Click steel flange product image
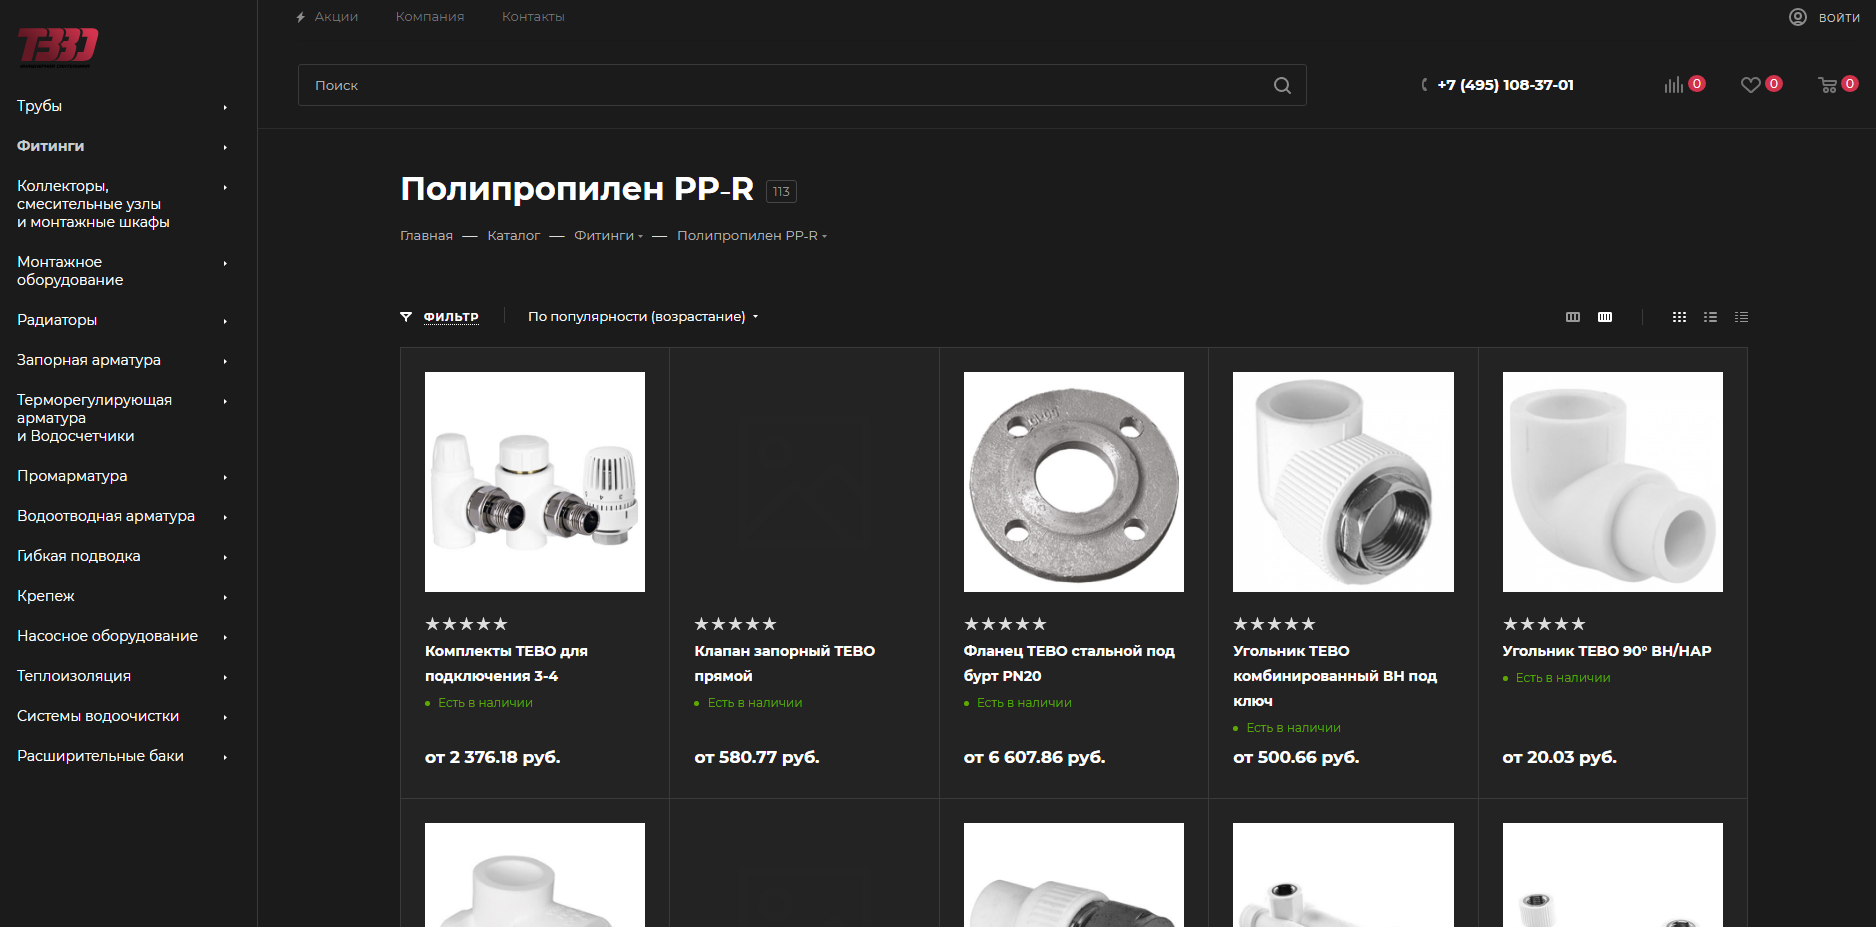Viewport: 1876px width, 927px height. [1074, 482]
